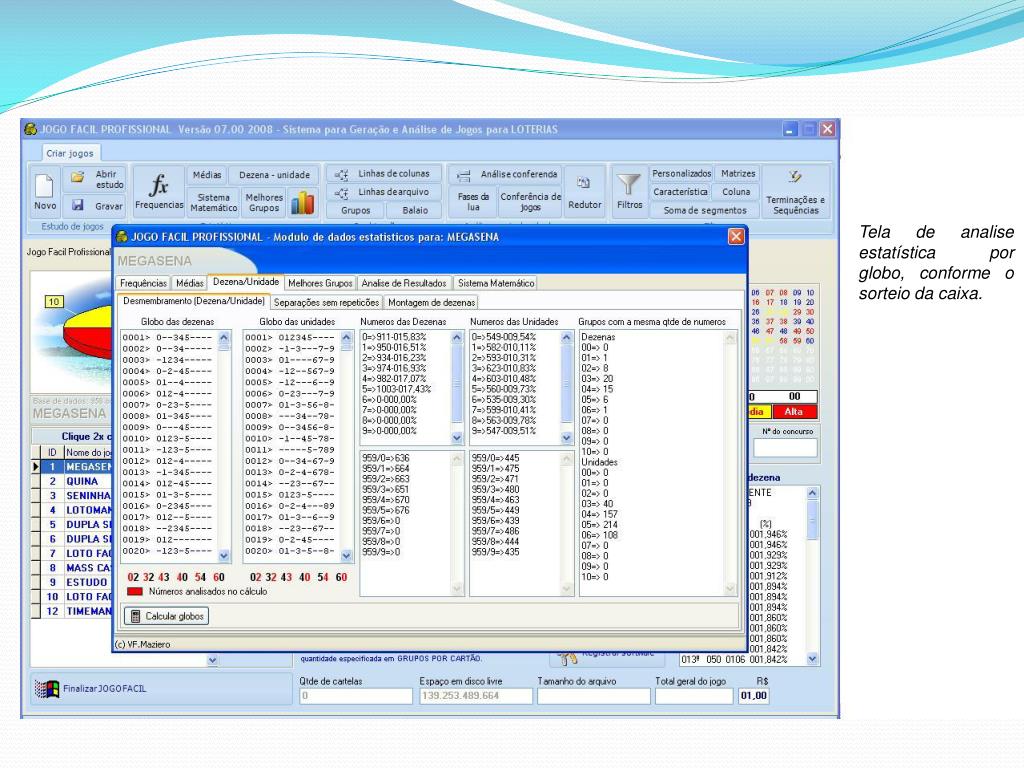Open Sistema Matemático from the main toolbar
Viewport: 1024px width, 768px height.
[214, 202]
